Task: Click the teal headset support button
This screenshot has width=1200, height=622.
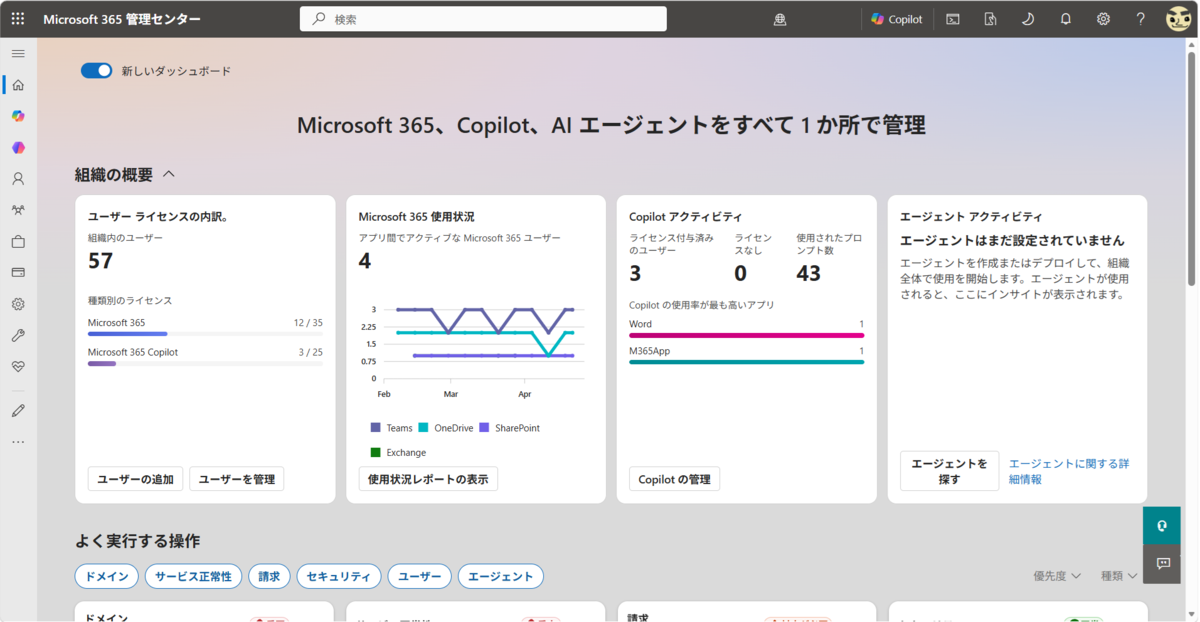Action: 1162,525
